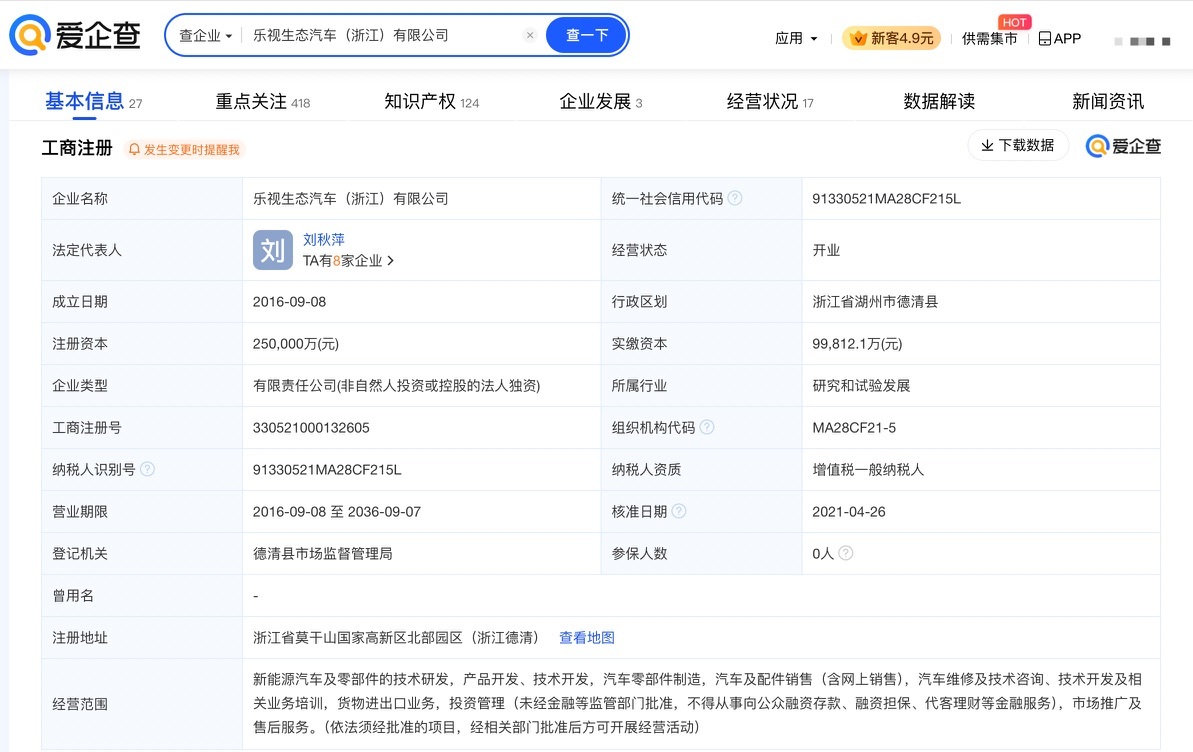This screenshot has height=752, width=1193.
Task: Click help icon next to 纳税人识别号
Action: (148, 469)
